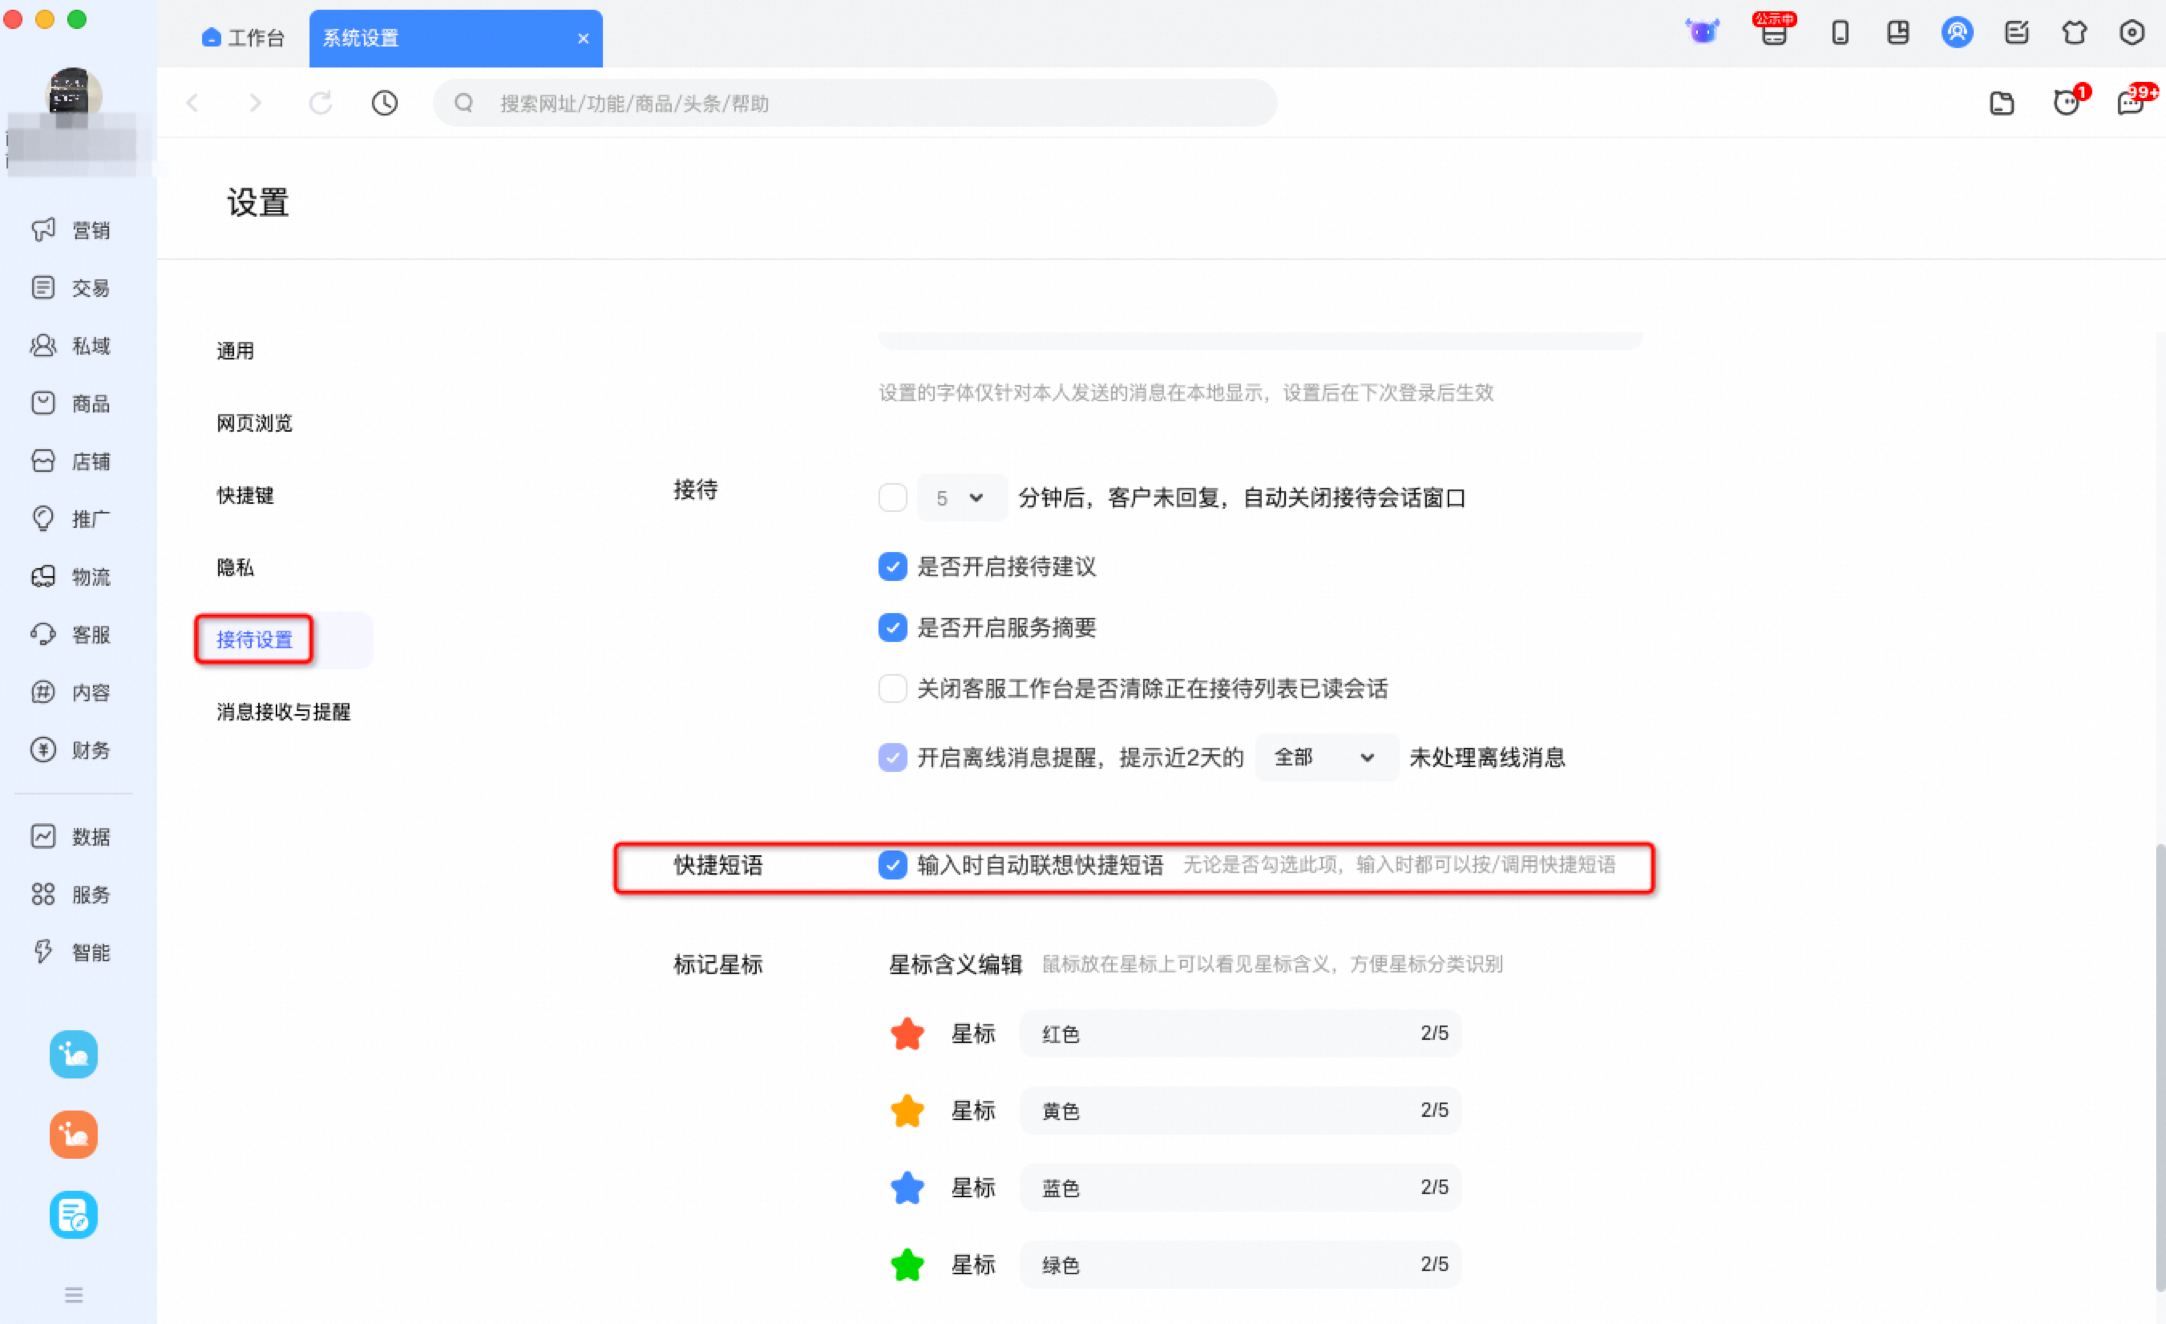The width and height of the screenshot is (2166, 1324).
Task: Open 客服 customer service section
Action: point(71,635)
